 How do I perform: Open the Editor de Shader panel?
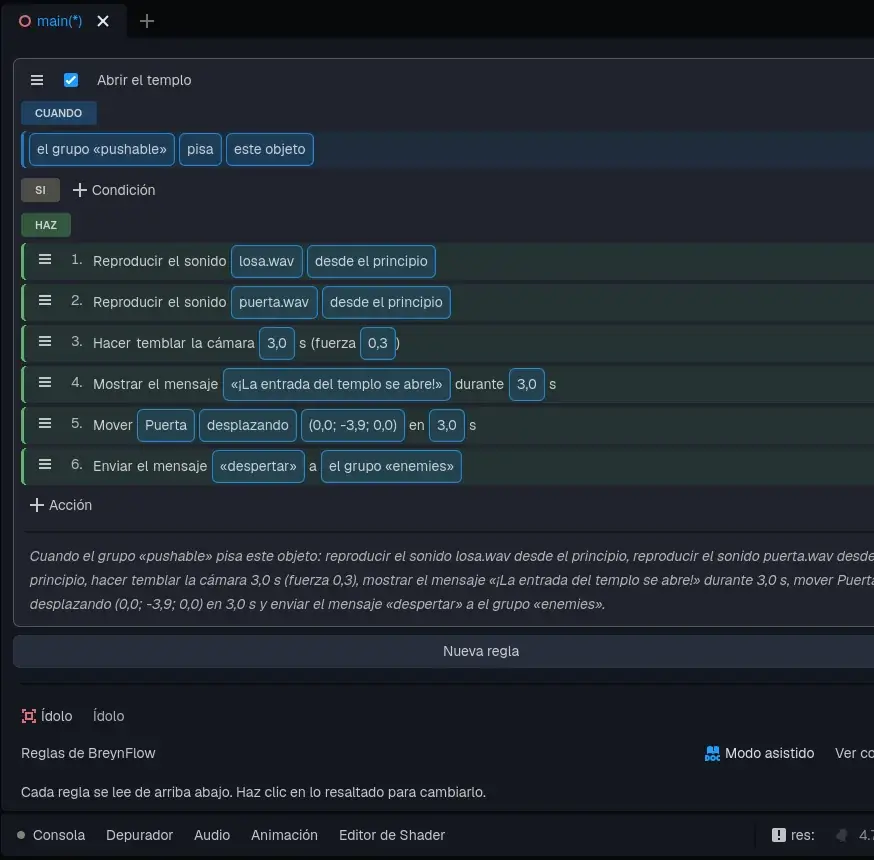pyautogui.click(x=392, y=835)
